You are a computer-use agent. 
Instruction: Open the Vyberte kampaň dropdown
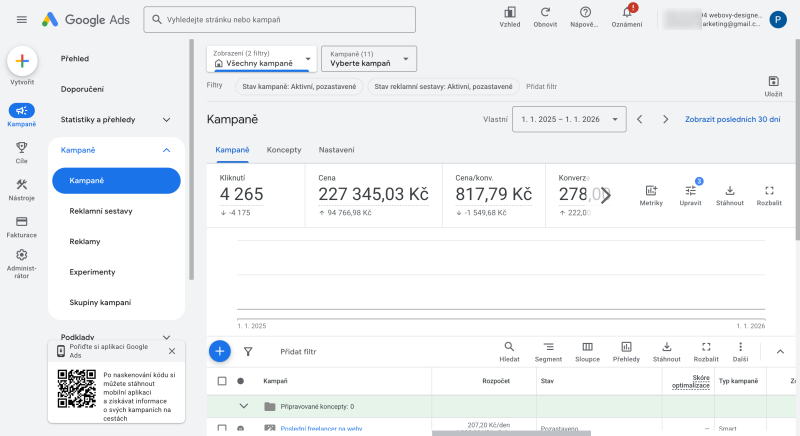[369, 59]
